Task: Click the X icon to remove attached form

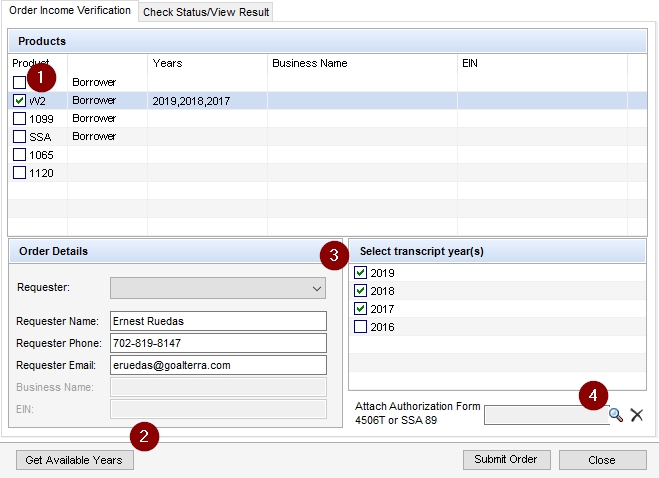Action: [637, 415]
